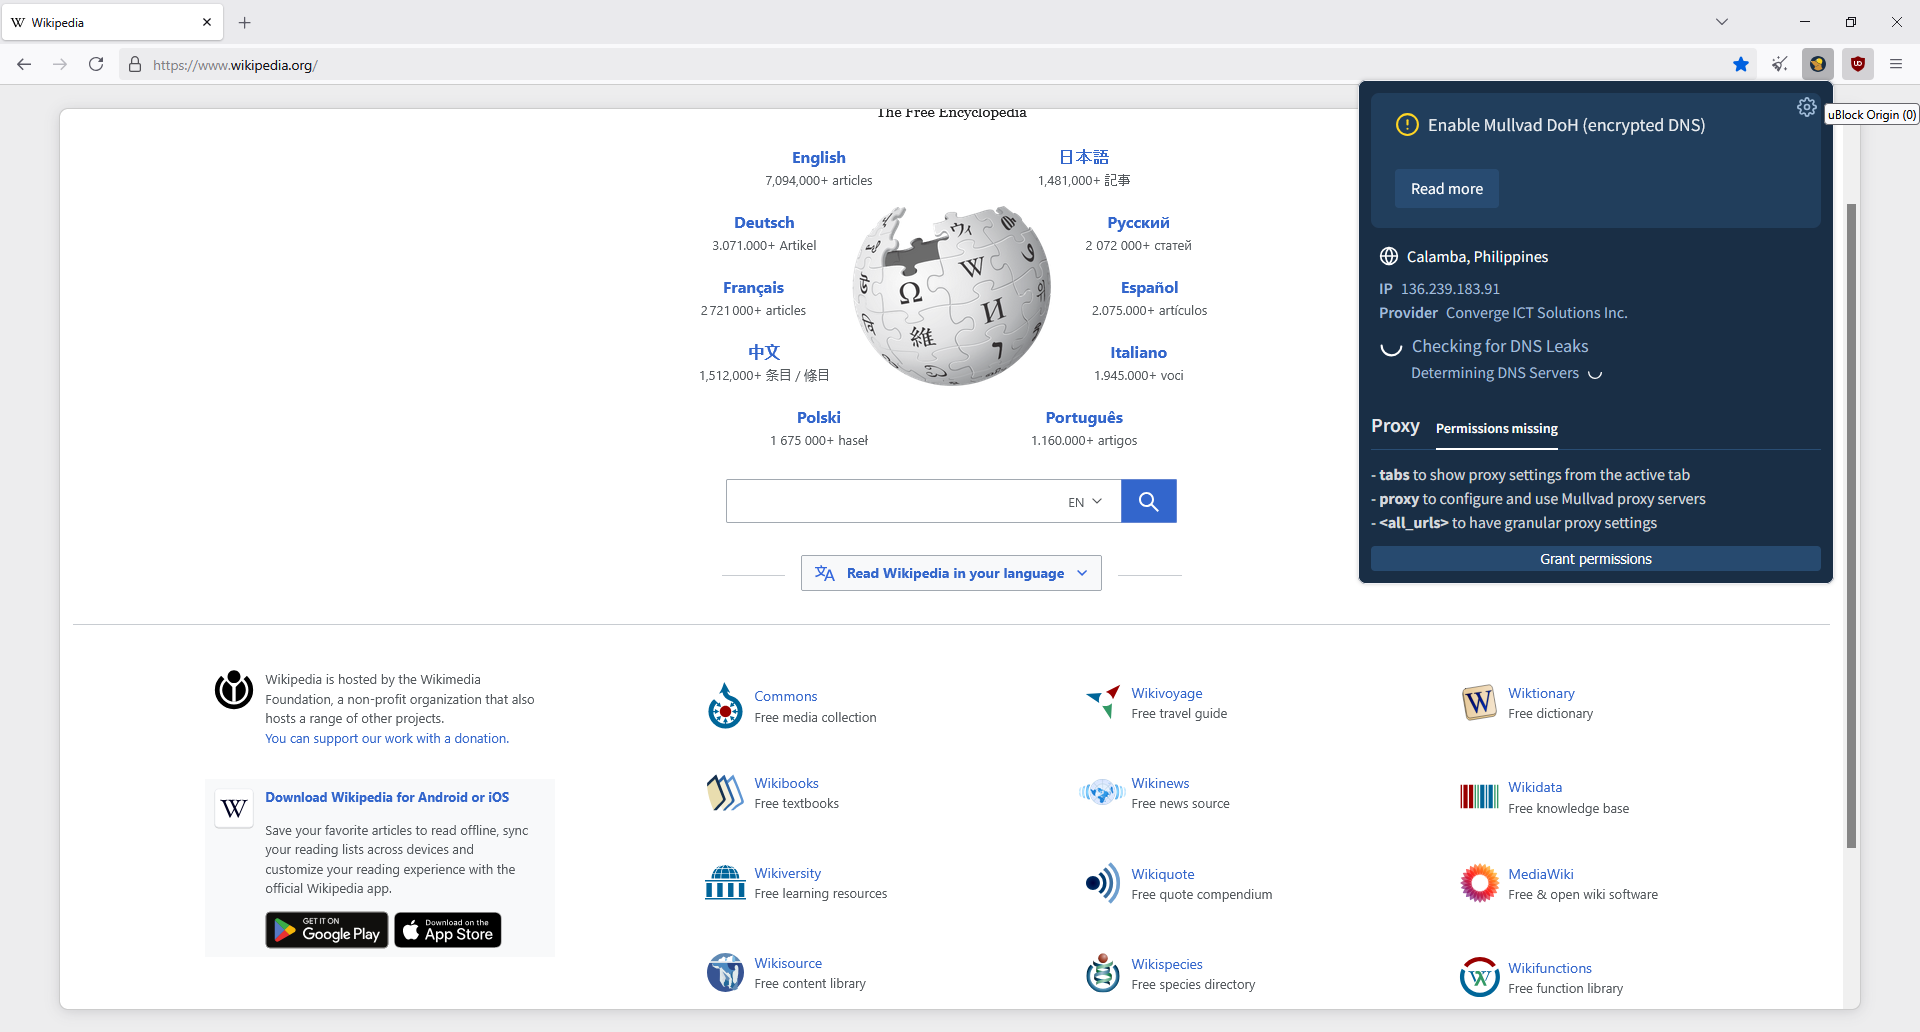Image resolution: width=1920 pixels, height=1032 pixels.
Task: Click the bookmark star in address bar
Action: (x=1741, y=64)
